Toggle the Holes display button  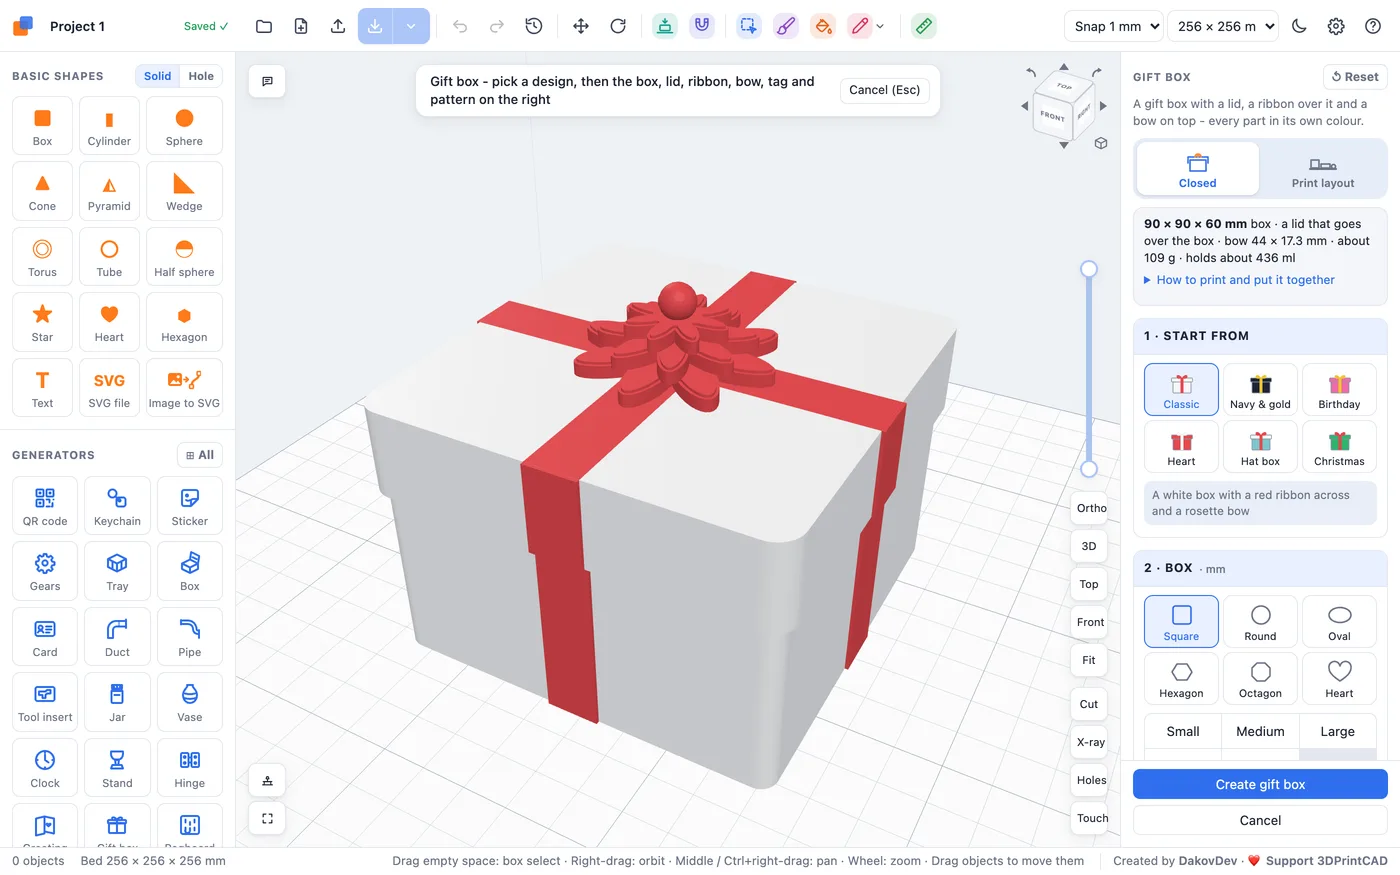[x=1091, y=780]
